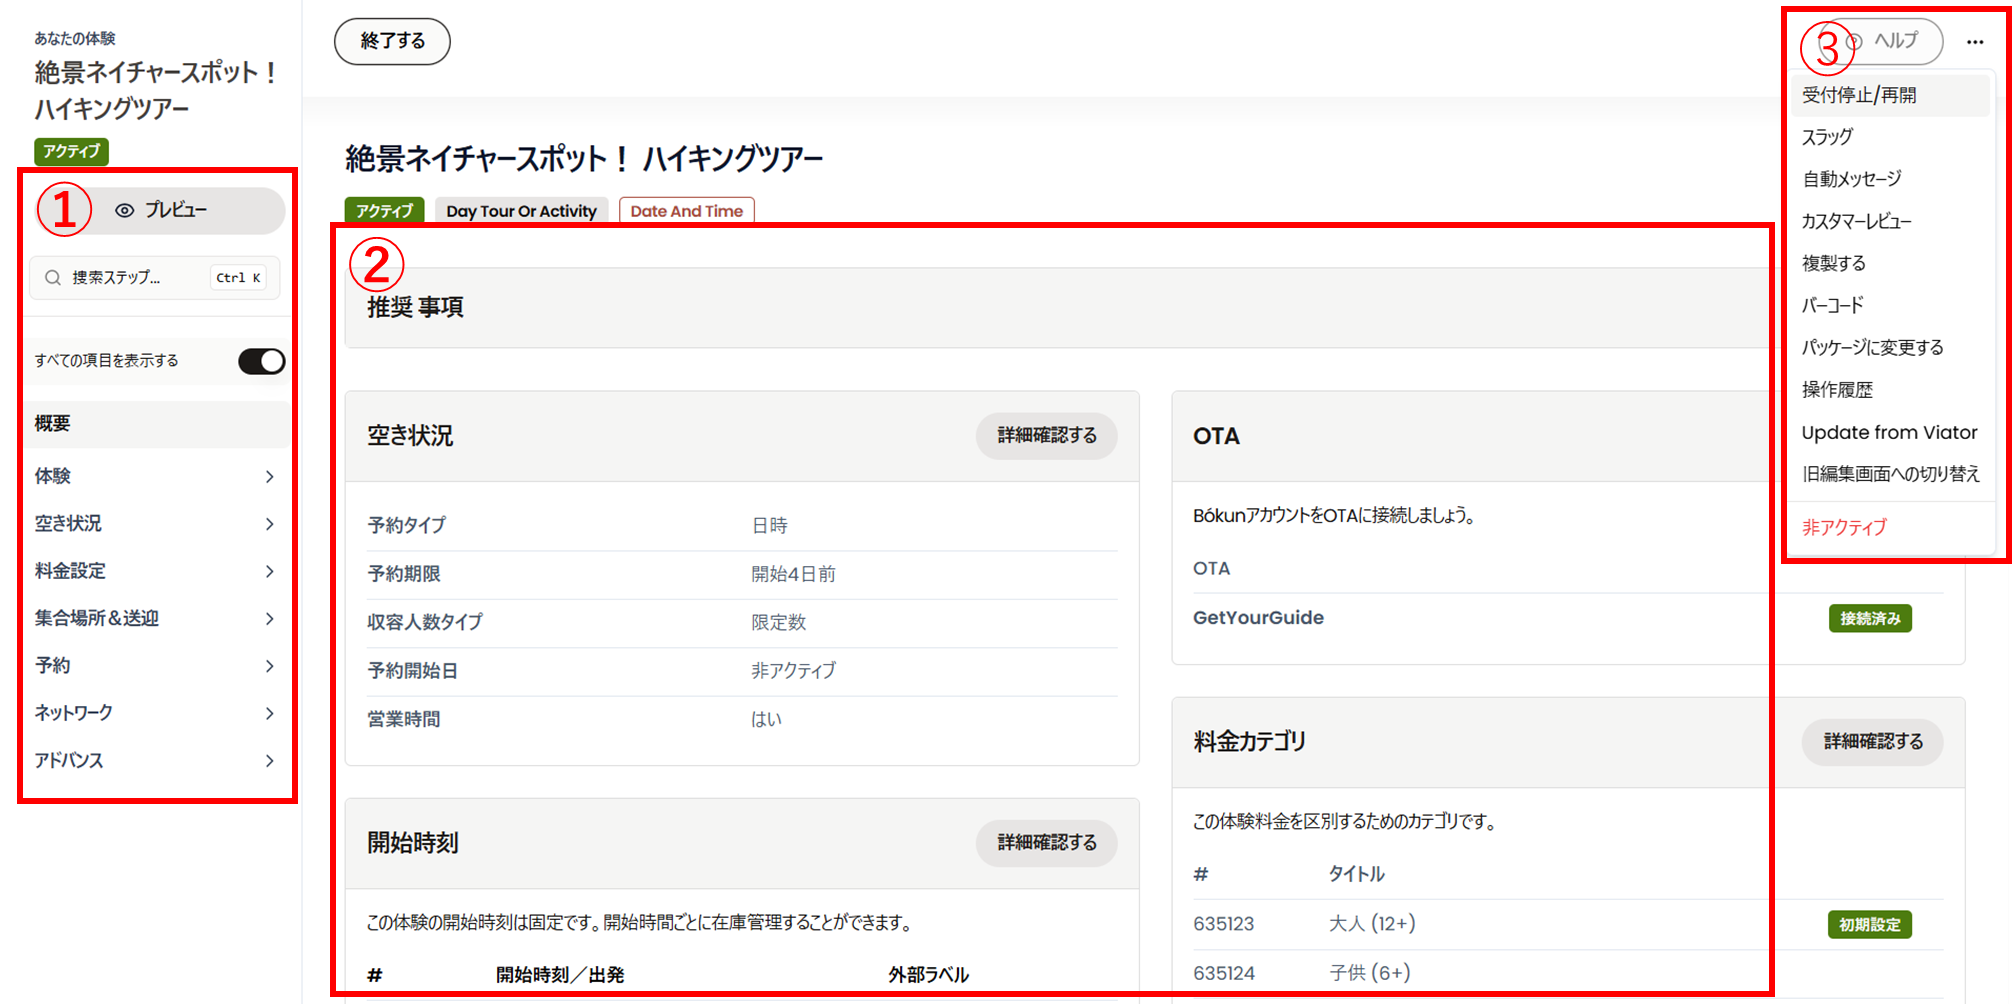Screen dimensions: 2012x1004
Task: Select Update from Viator menu entry
Action: (1888, 432)
